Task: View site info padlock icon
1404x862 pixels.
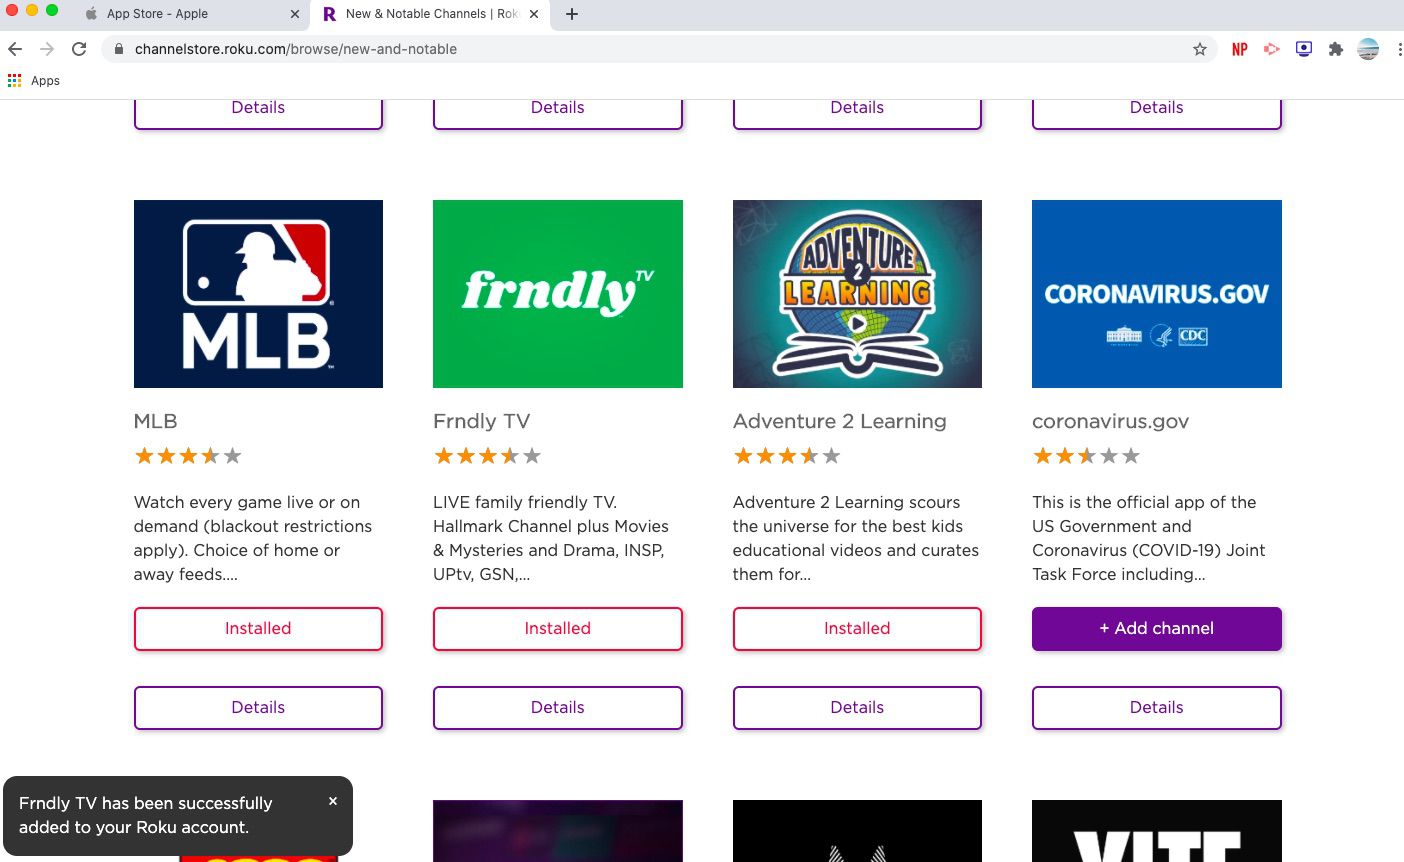Action: (118, 49)
